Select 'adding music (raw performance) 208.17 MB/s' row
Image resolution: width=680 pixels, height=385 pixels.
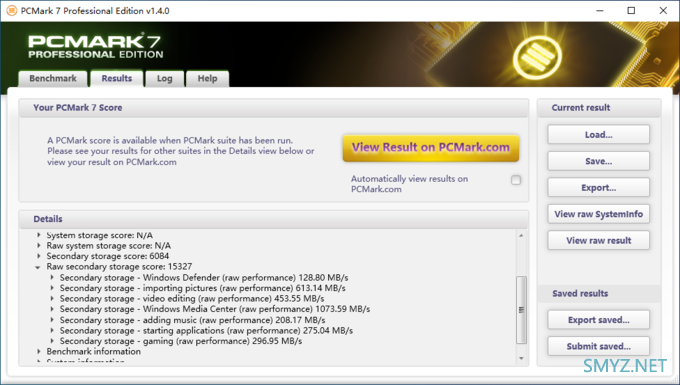(x=193, y=320)
